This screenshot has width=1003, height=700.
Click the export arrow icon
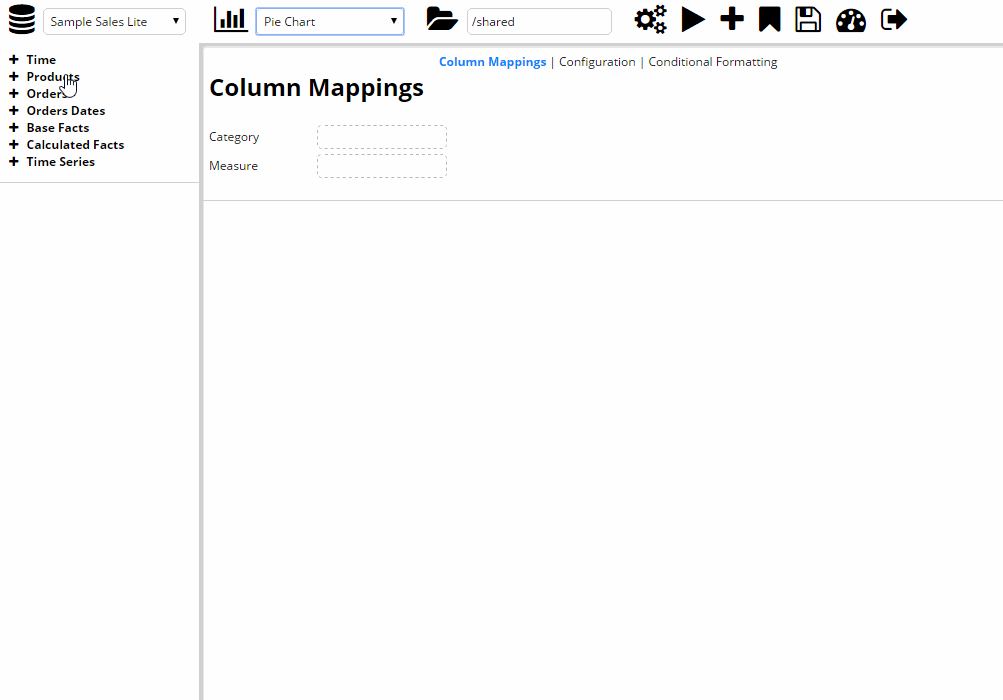click(x=894, y=19)
